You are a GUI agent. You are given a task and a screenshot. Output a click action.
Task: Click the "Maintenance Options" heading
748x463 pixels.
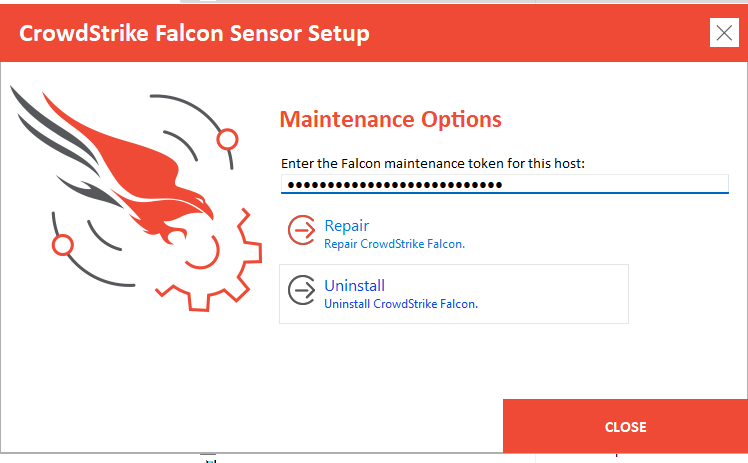[390, 119]
